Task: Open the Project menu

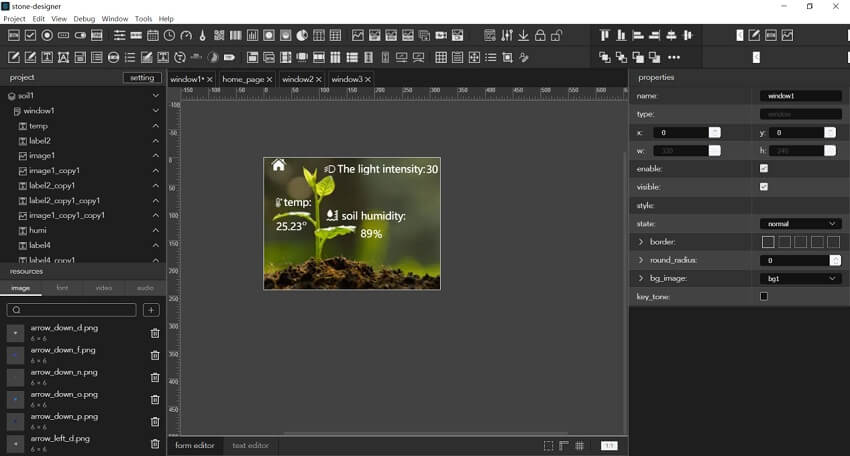Action: pyautogui.click(x=14, y=18)
